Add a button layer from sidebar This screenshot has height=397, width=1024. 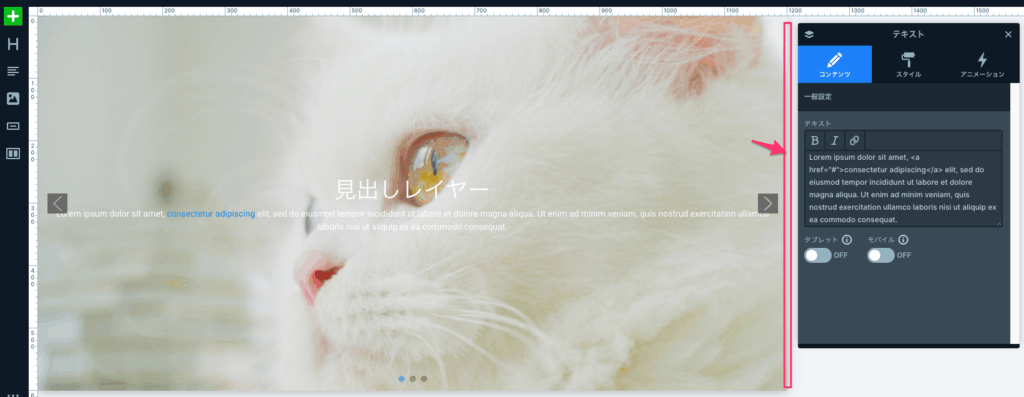pos(13,126)
